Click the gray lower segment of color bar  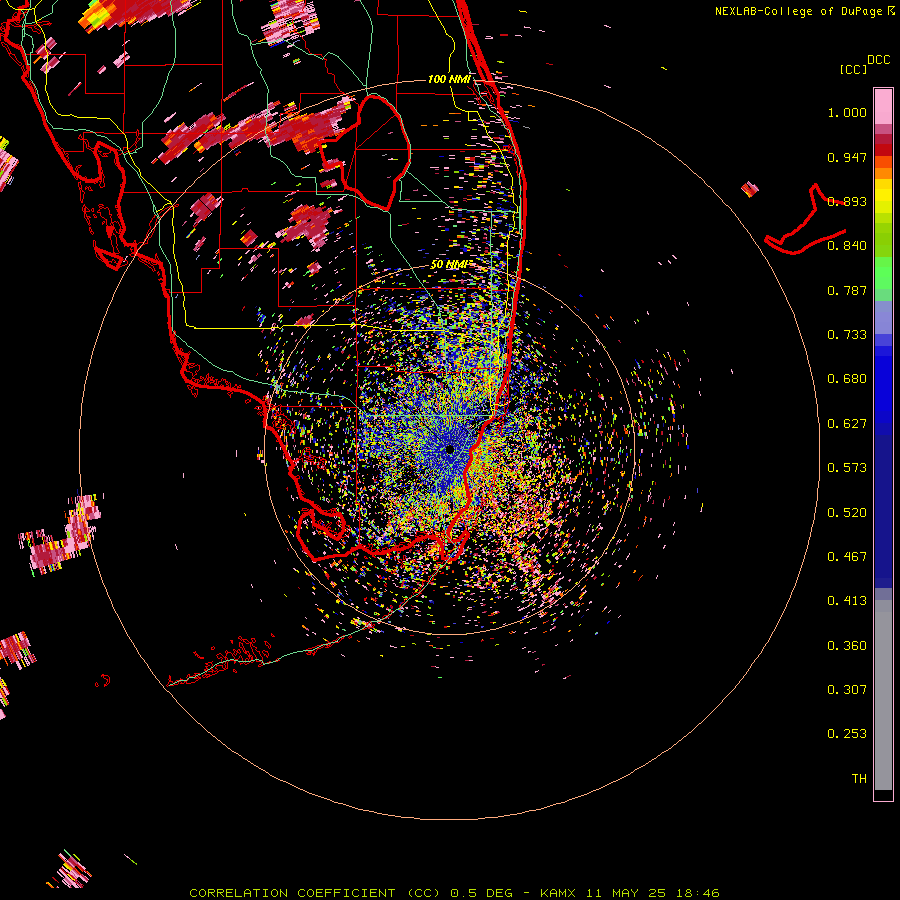coord(883,695)
